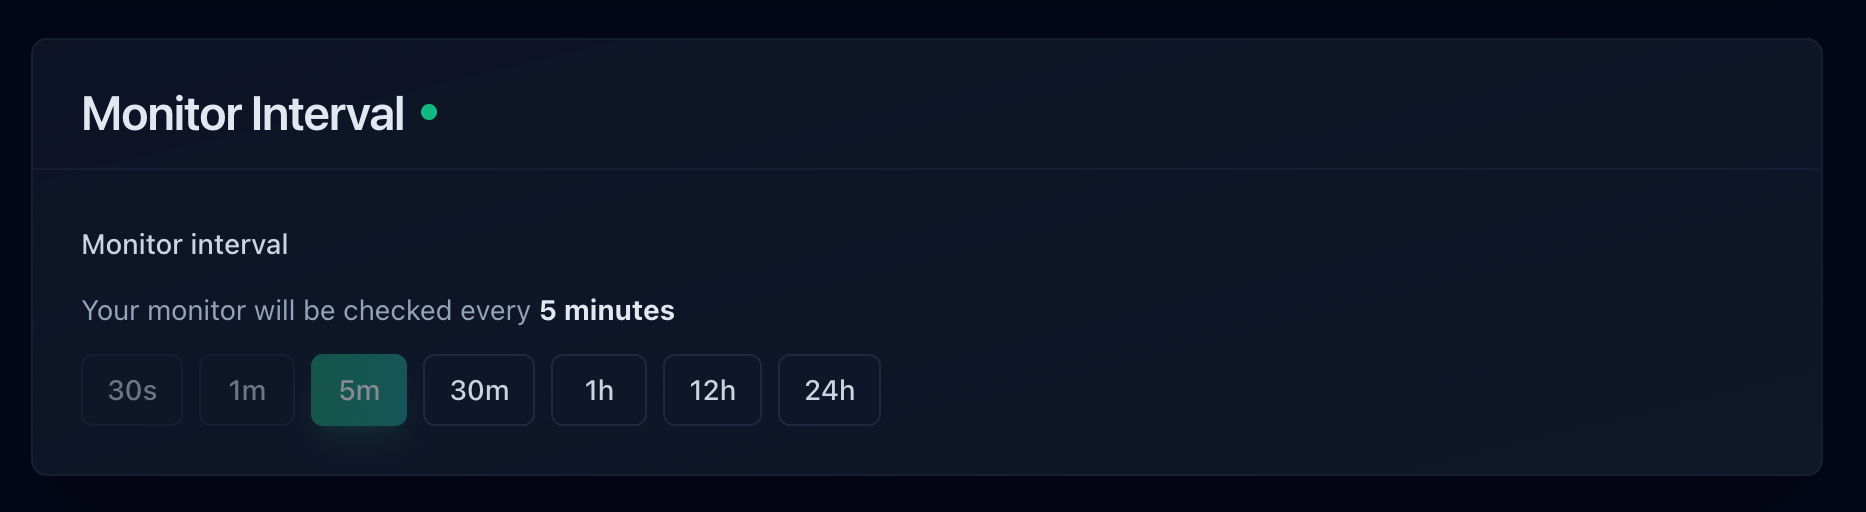Set monitor to check every hour
Viewport: 1866px width, 512px height.
[x=599, y=390]
